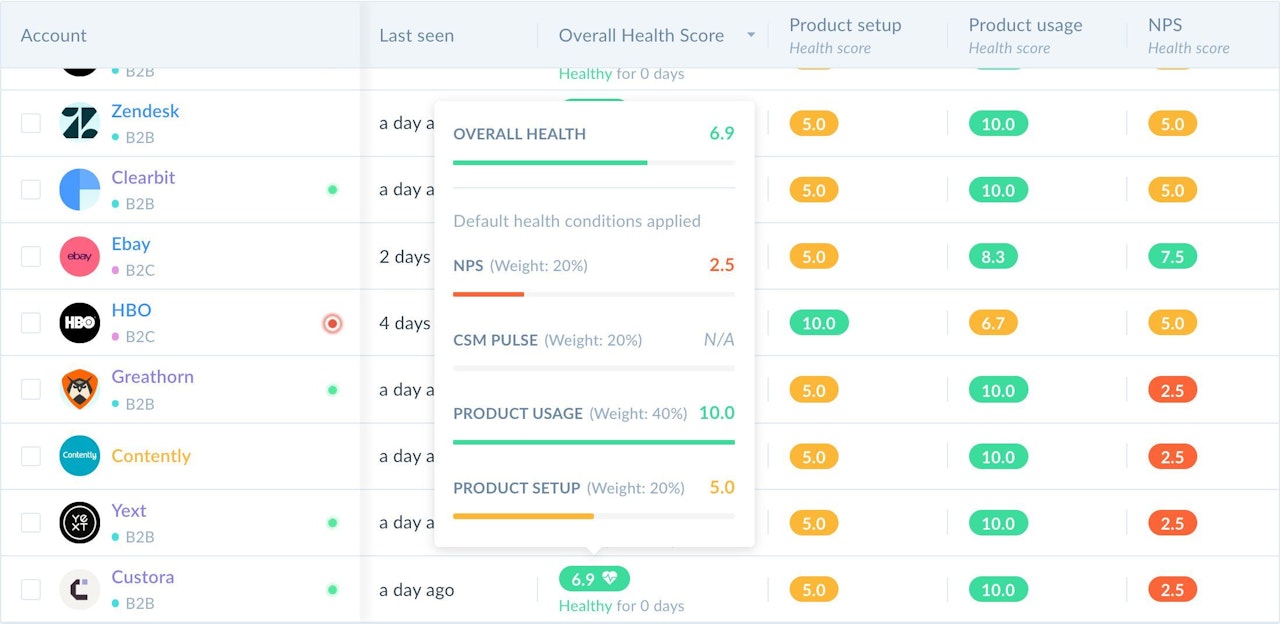
Task: Click the Yext circular logo icon
Action: point(80,522)
